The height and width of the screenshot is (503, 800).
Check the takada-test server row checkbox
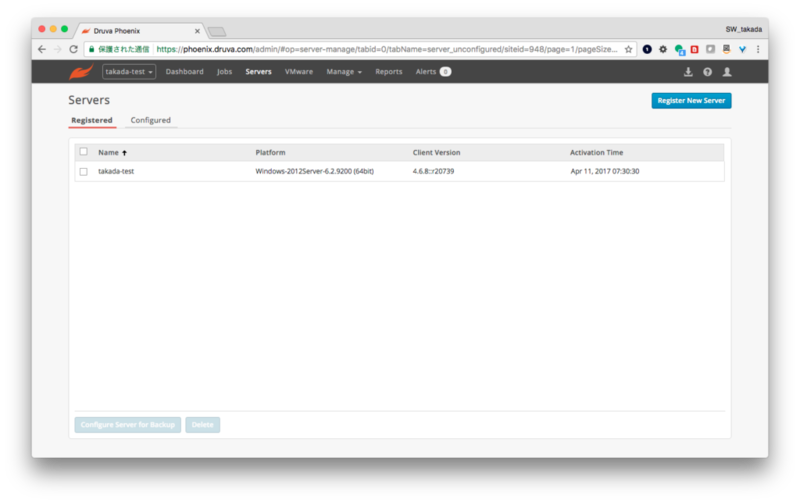pyautogui.click(x=84, y=171)
